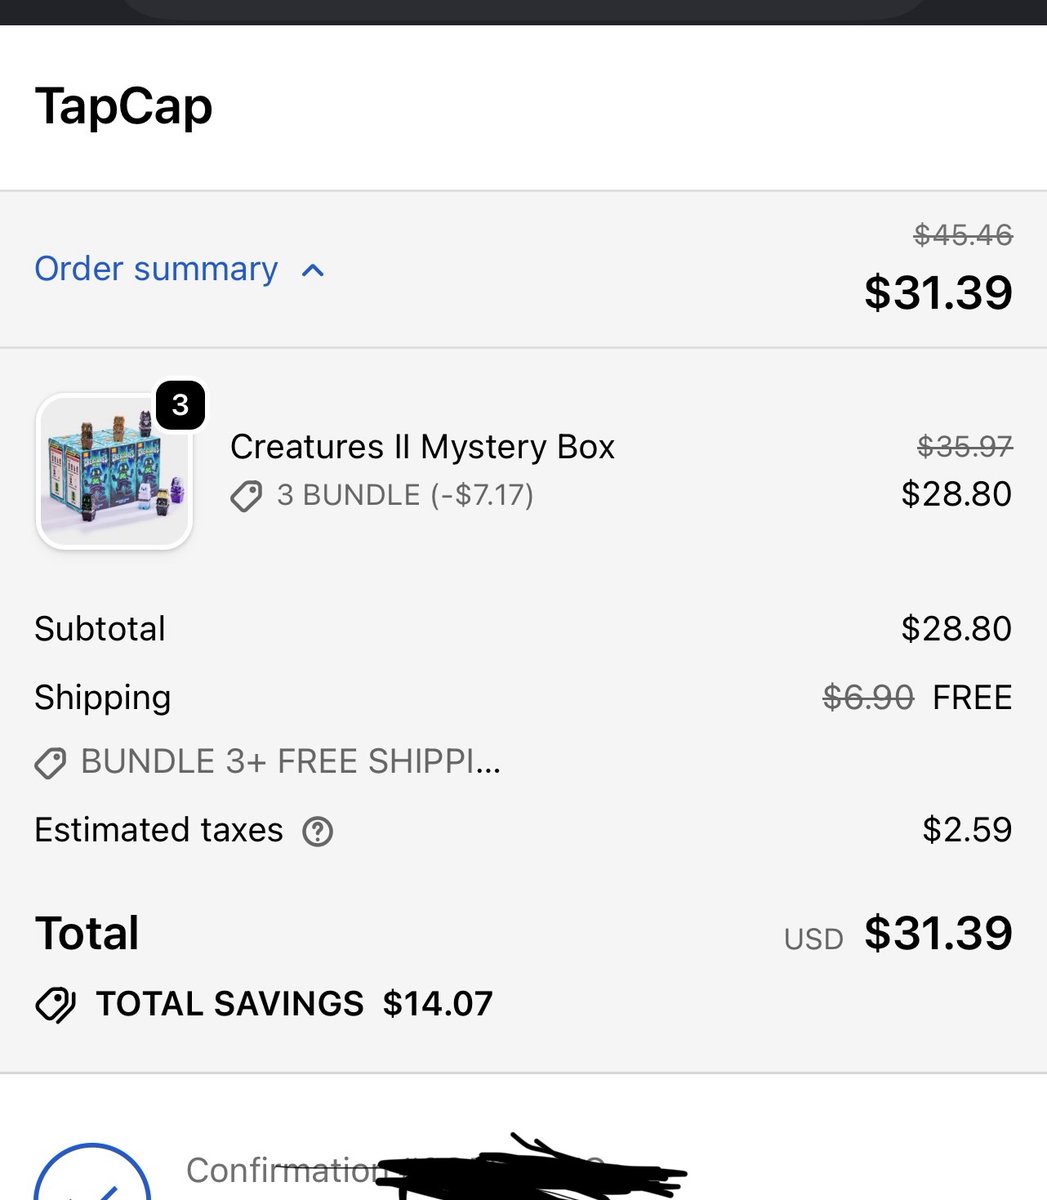Tap the Creatures II Mystery Box thumbnail
The image size is (1047, 1200).
(114, 471)
